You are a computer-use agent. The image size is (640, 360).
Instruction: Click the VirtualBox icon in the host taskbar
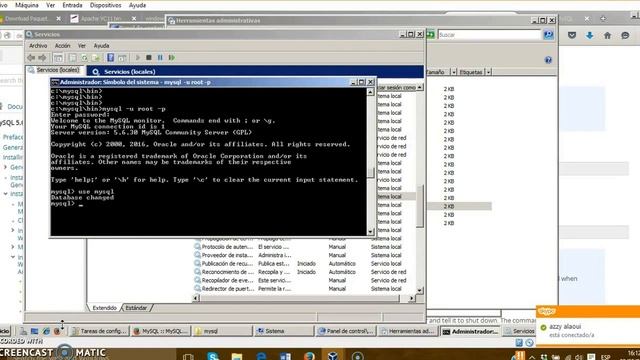pos(333,356)
